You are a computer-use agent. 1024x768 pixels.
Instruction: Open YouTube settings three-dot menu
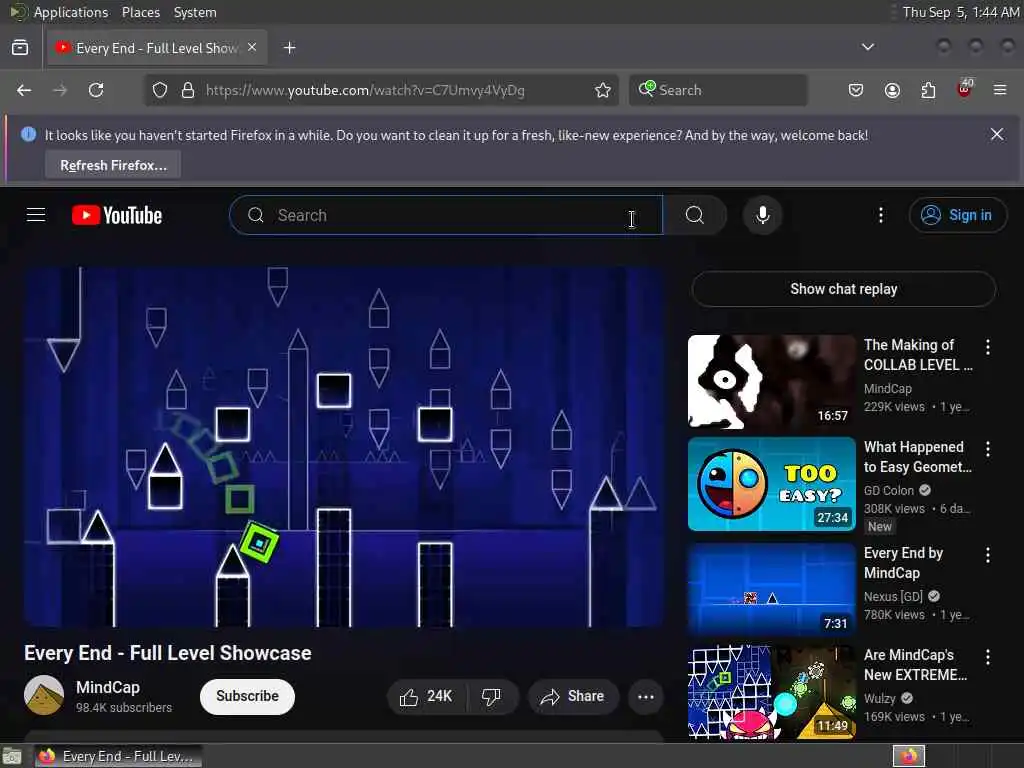point(880,215)
